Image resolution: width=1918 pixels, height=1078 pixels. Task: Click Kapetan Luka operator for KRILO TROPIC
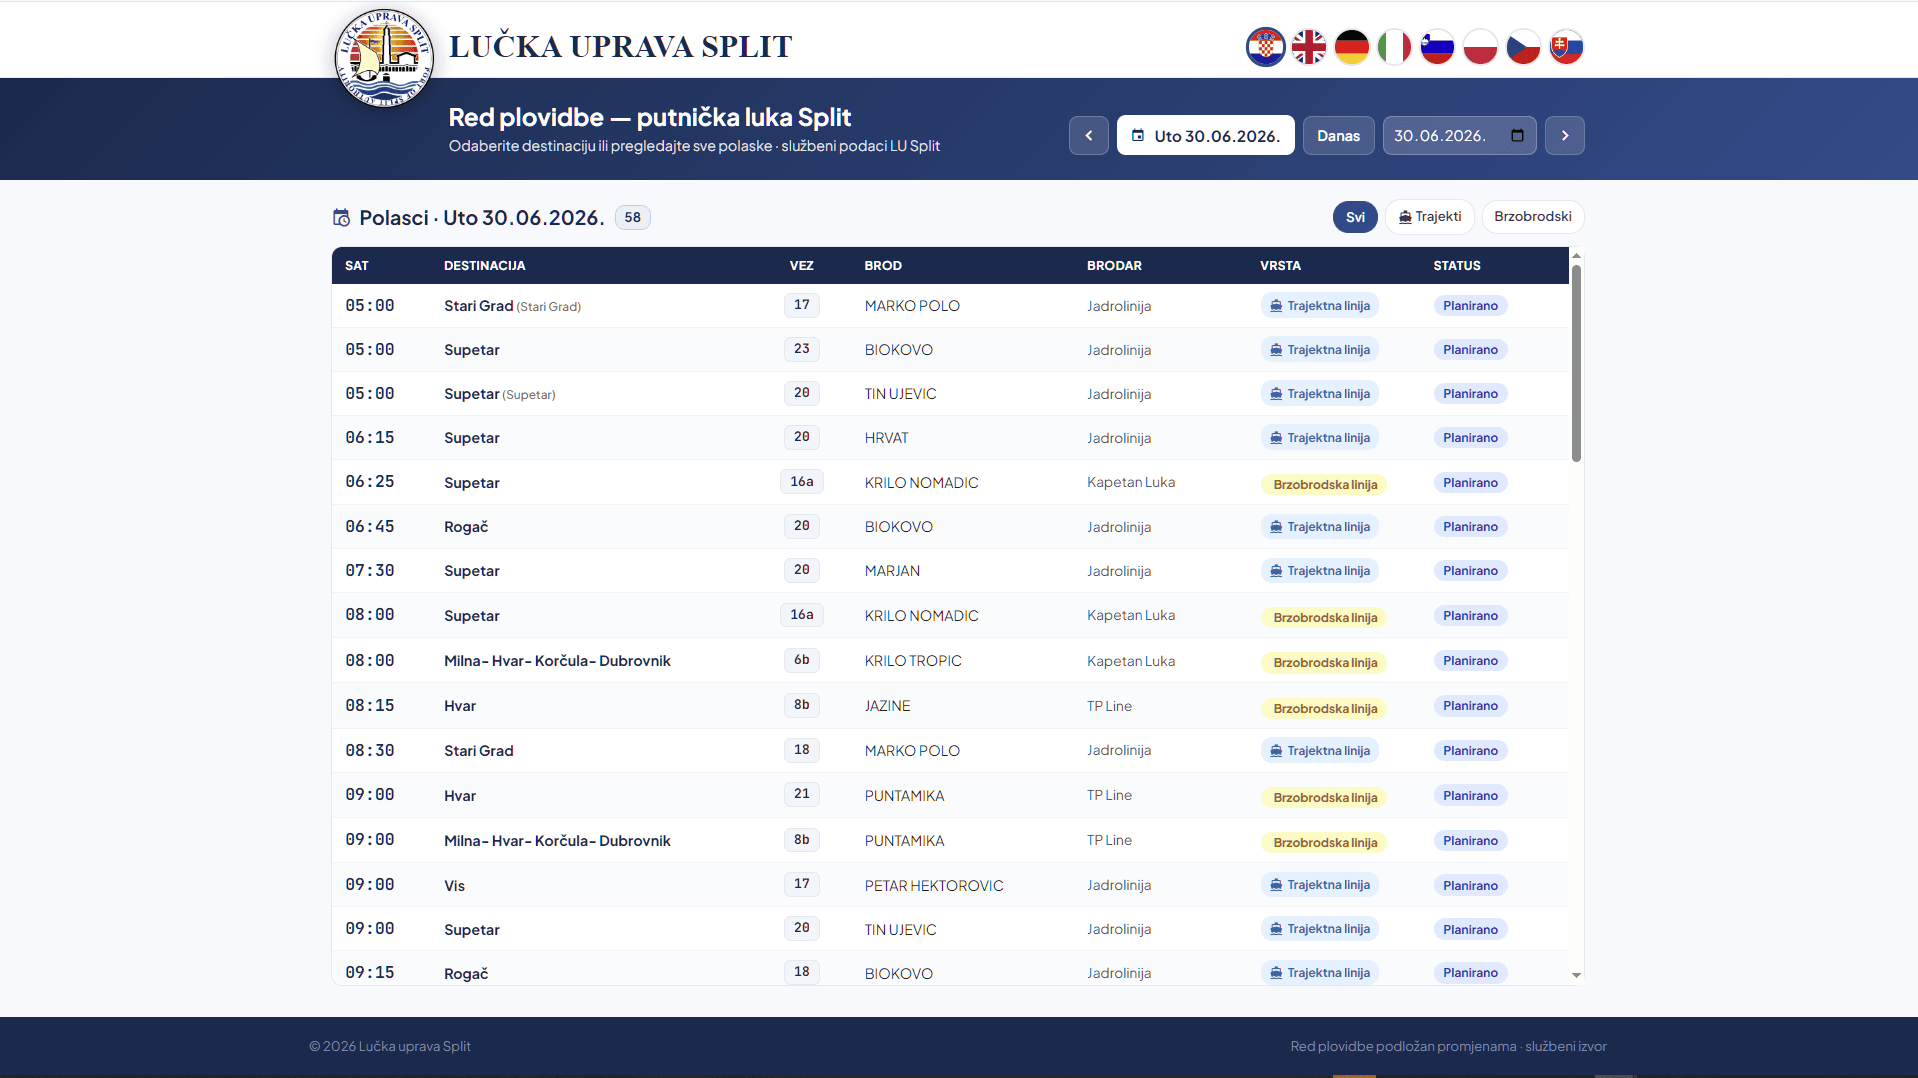1130,661
